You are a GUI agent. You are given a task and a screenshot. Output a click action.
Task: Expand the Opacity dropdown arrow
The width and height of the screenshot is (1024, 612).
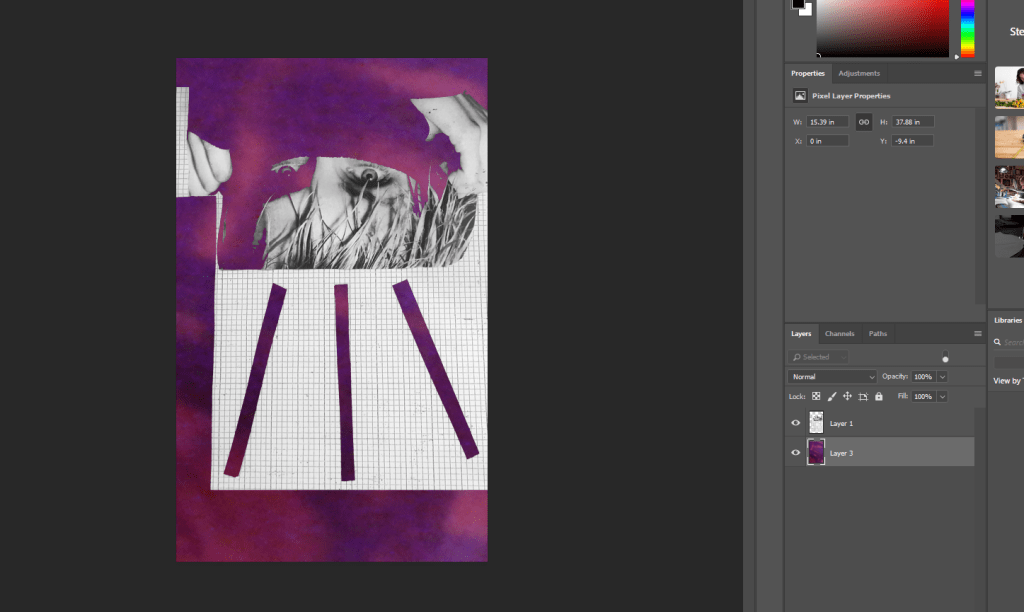point(942,377)
